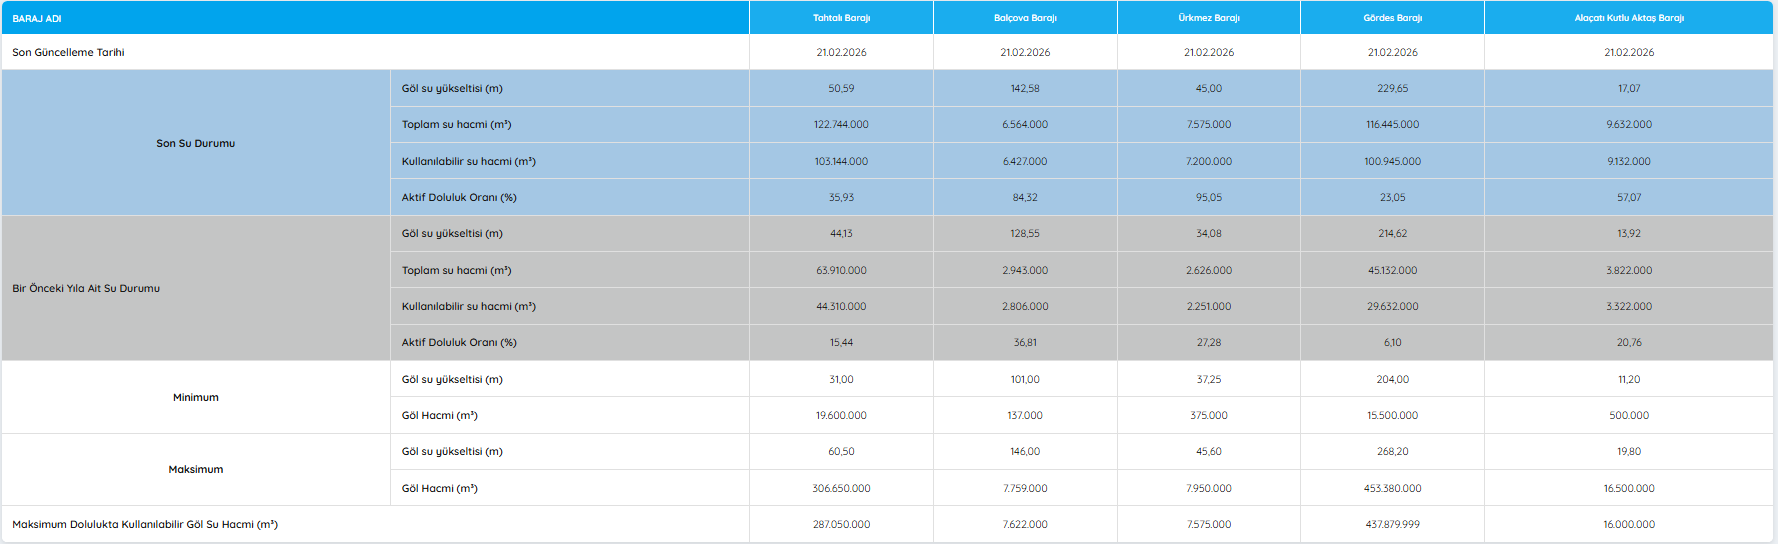Click Balçova previous year total volume 2.943.000

(x=1025, y=270)
